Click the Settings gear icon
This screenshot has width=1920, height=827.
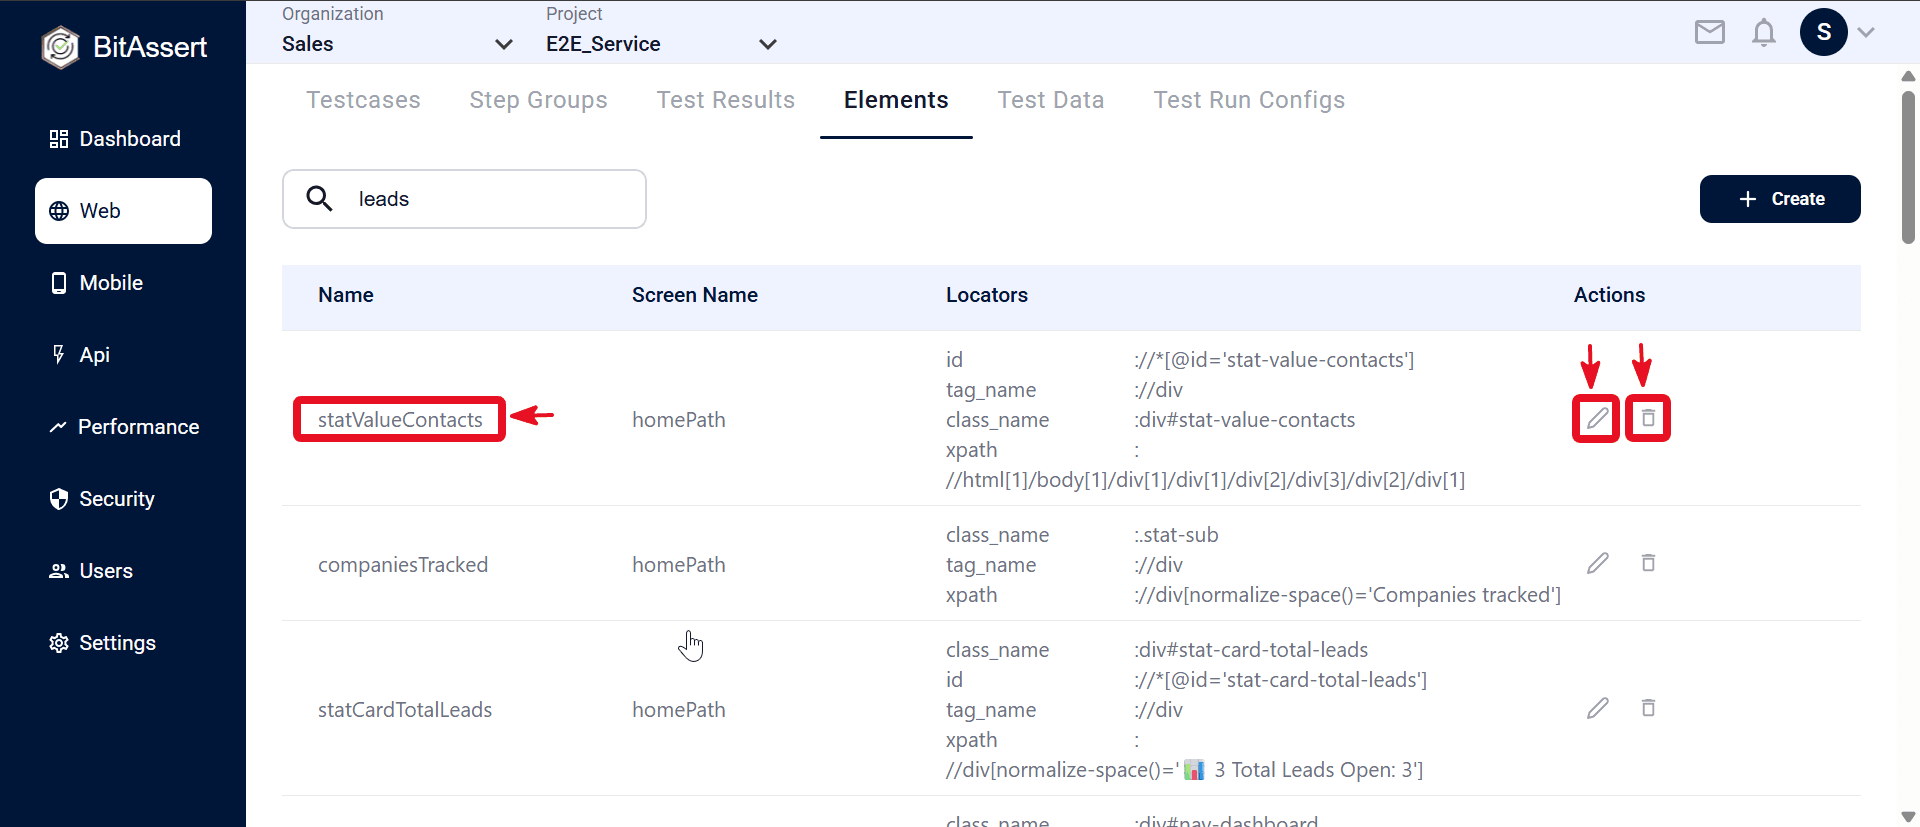(59, 643)
